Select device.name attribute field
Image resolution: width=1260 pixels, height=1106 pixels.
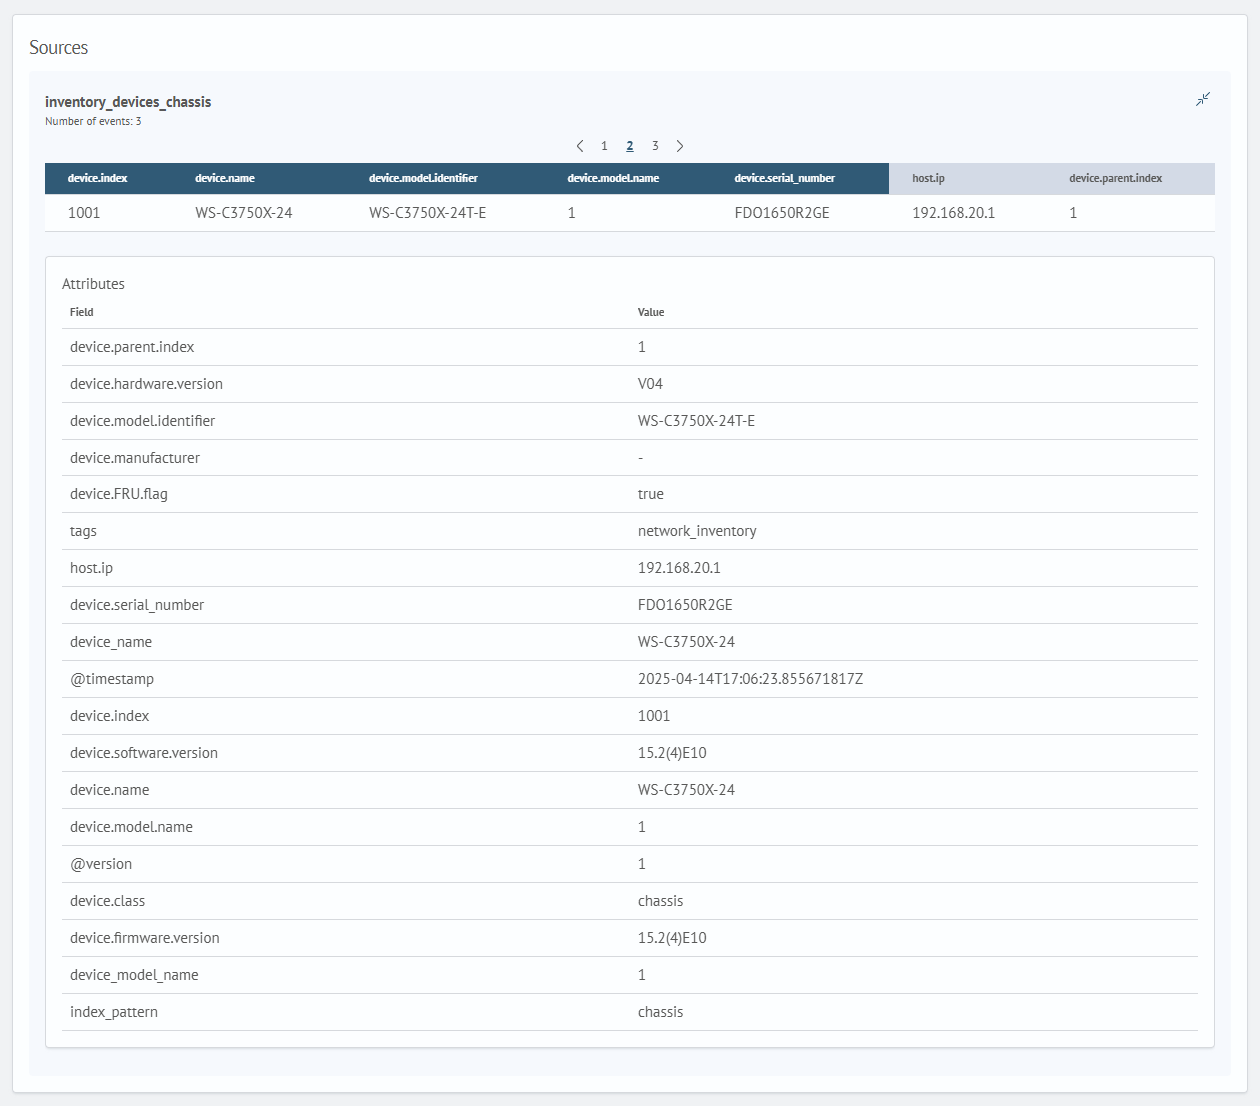coord(109,790)
